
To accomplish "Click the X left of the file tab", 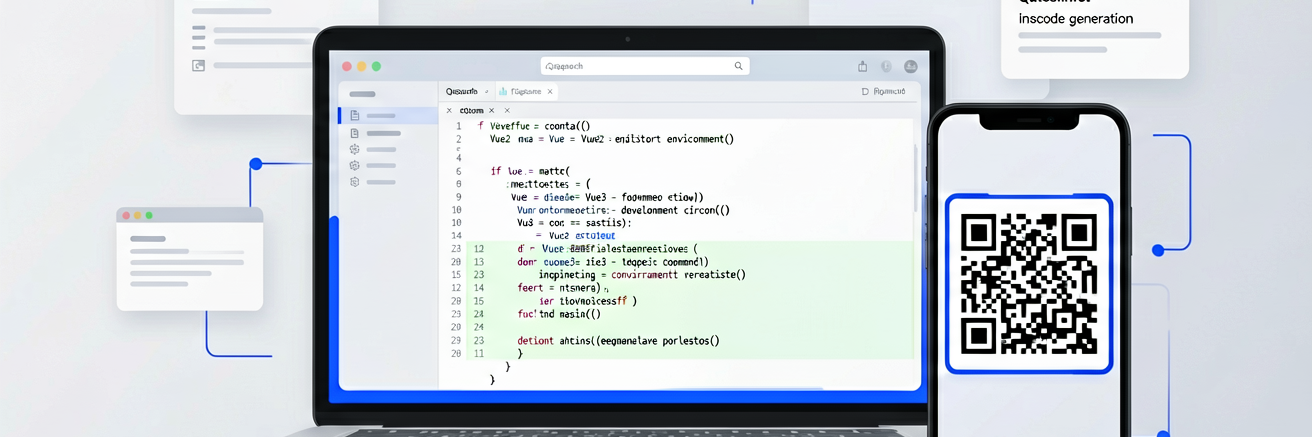I will 449,110.
